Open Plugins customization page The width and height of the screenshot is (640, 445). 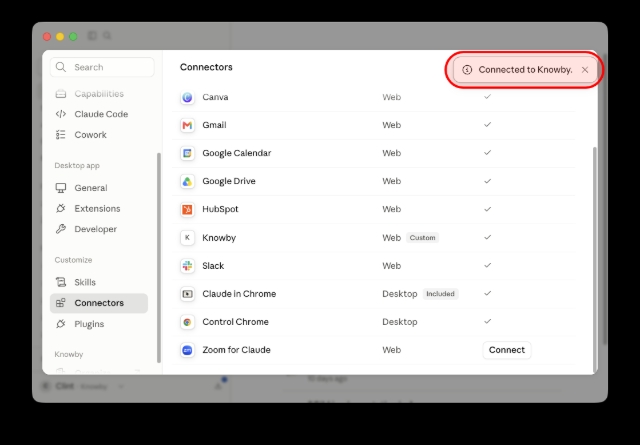(99, 324)
